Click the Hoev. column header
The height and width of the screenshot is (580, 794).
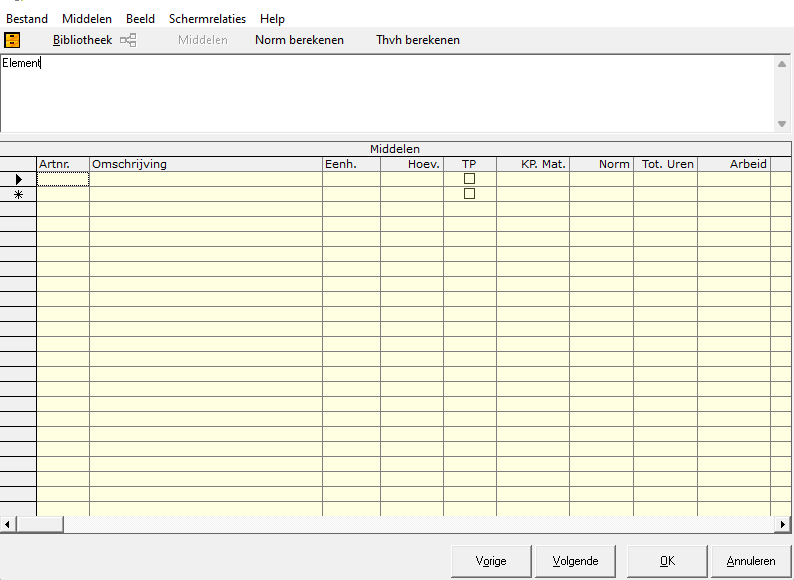pos(412,164)
